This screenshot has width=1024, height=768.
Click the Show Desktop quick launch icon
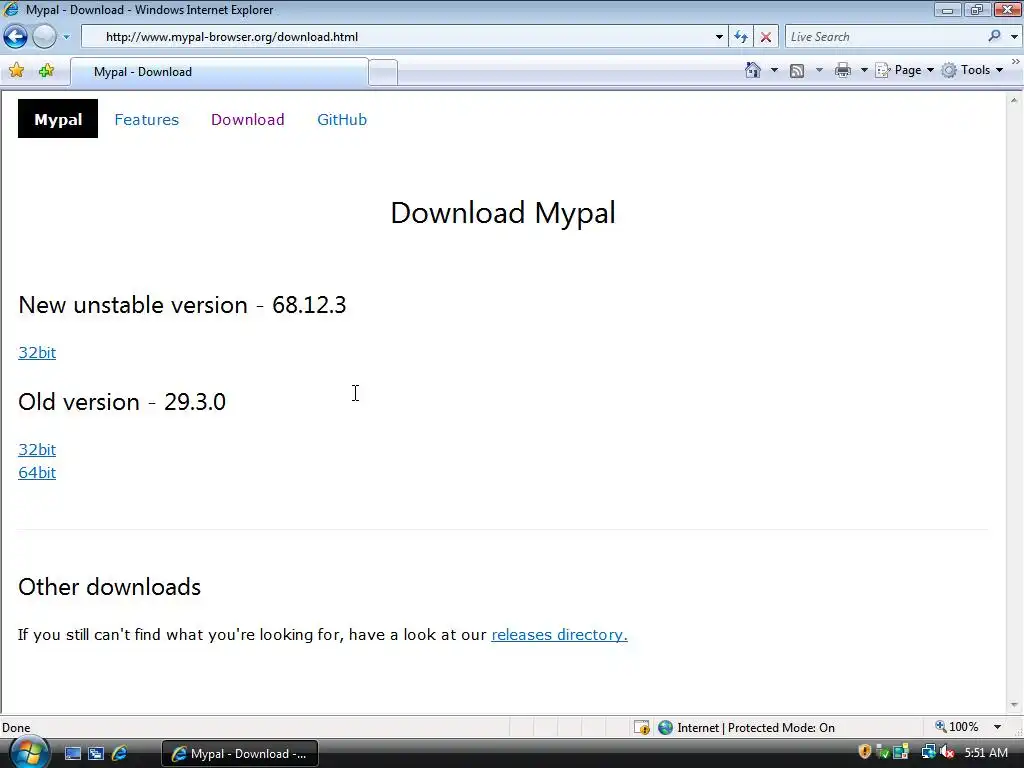tap(72, 754)
